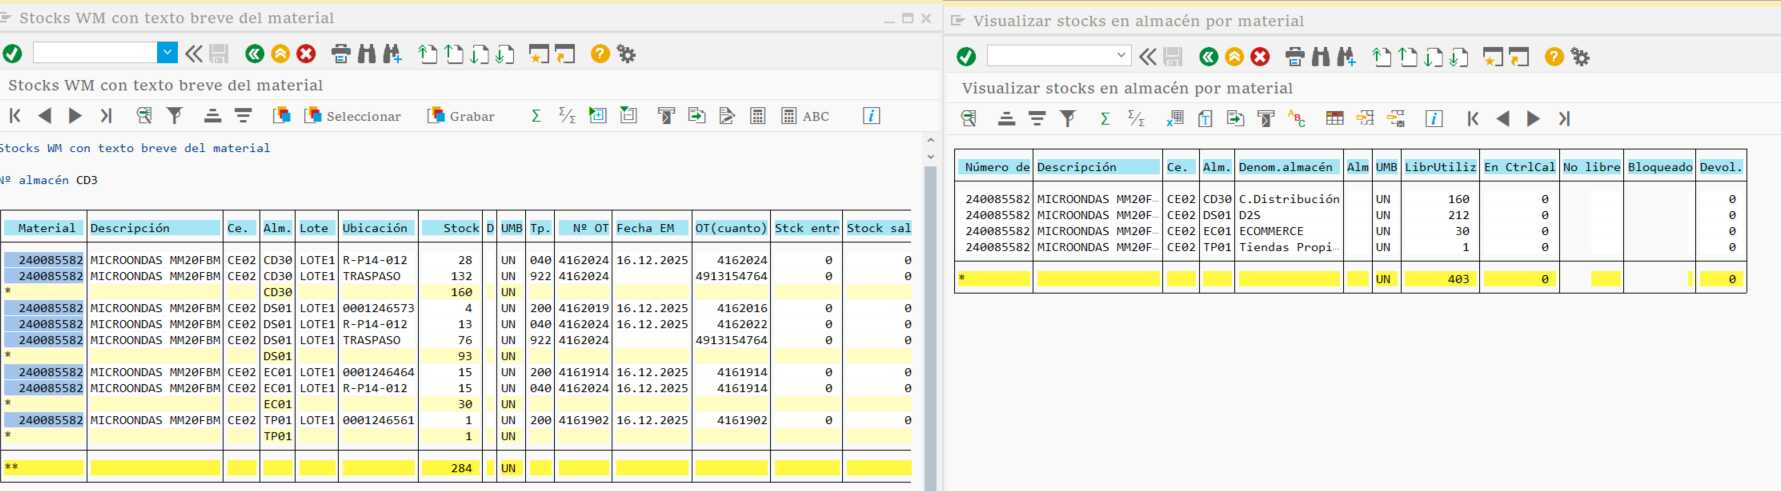Click red Cancel icon in Stocks WM window

coord(306,54)
